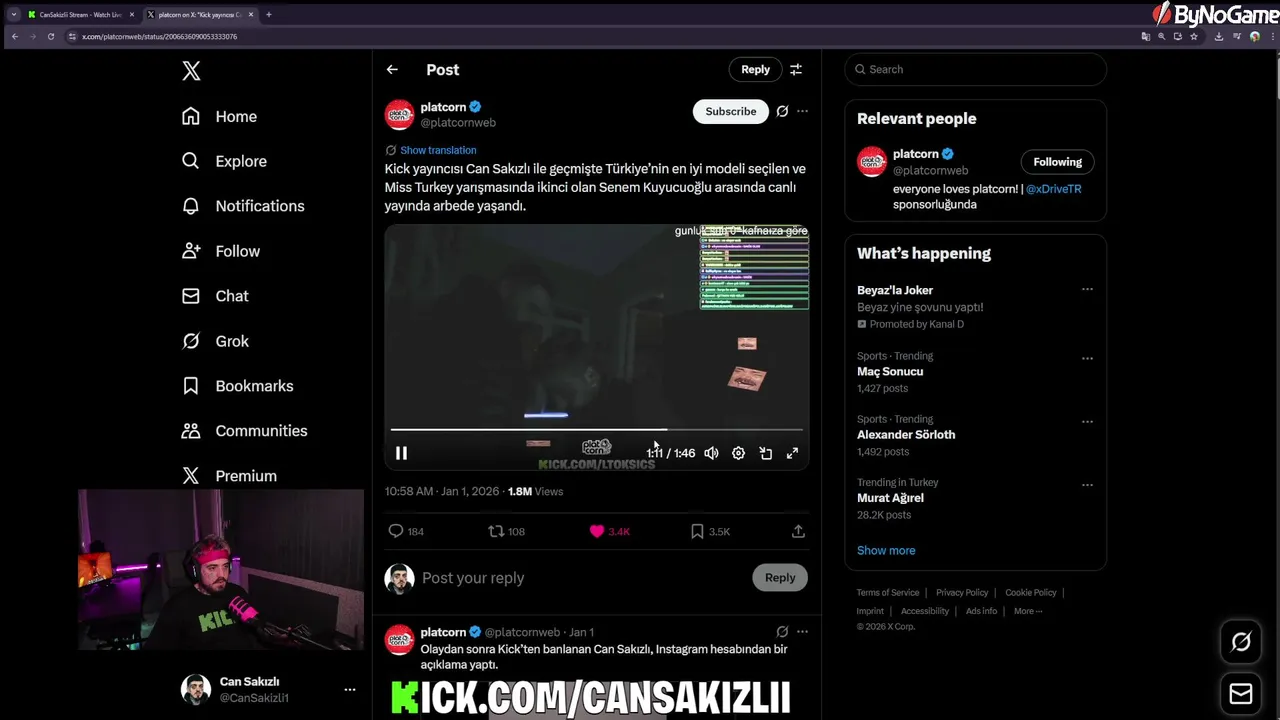Open Chat from the sidebar

(x=215, y=296)
